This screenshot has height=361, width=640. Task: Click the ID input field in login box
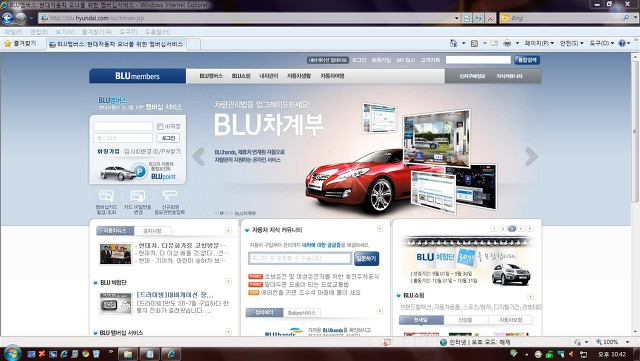(x=123, y=126)
